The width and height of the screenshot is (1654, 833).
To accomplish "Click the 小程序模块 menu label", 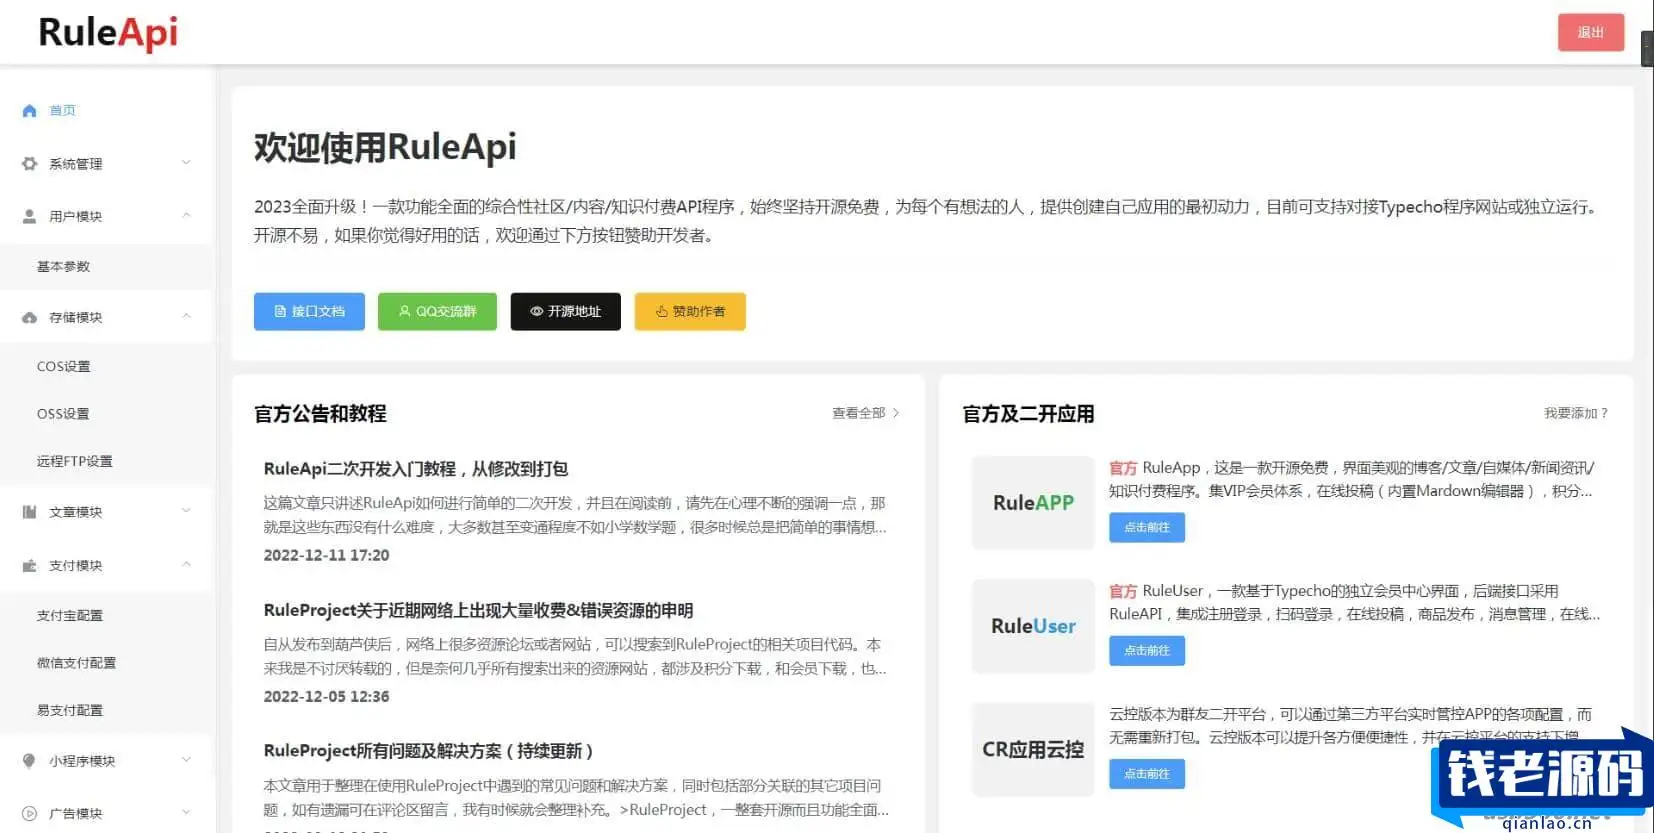I will [82, 761].
